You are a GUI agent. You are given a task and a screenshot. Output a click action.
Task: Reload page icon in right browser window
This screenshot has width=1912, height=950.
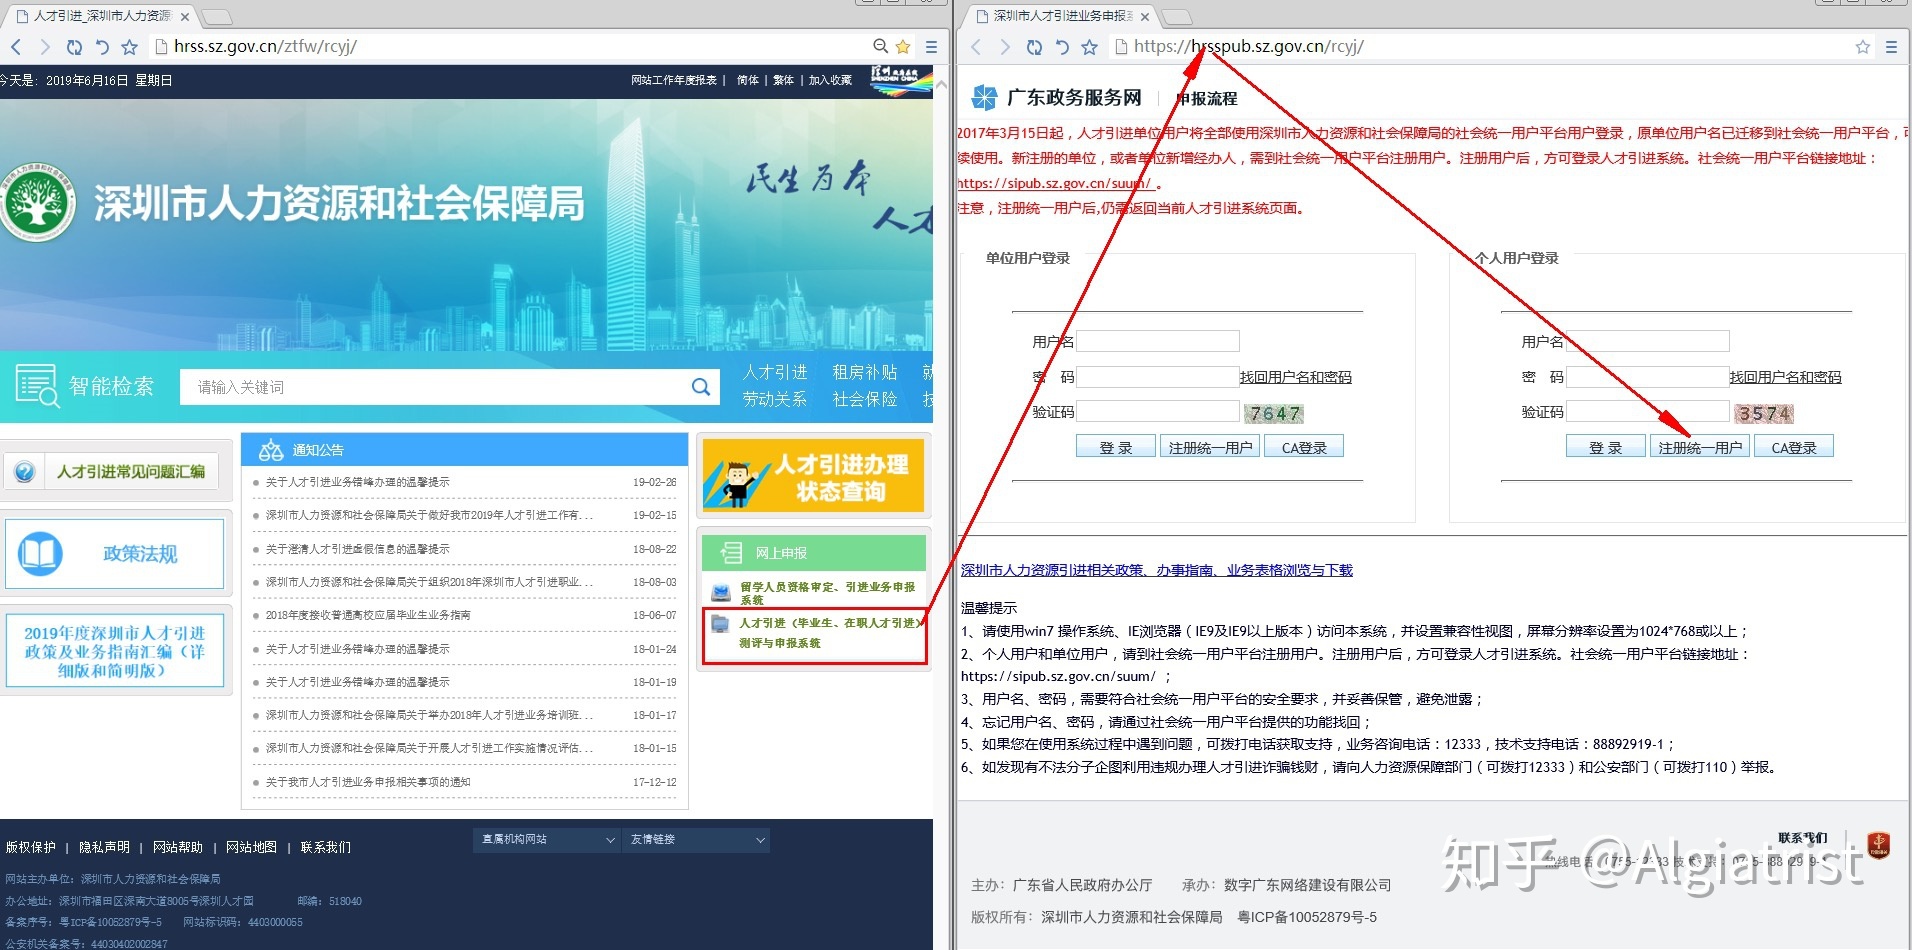click(1034, 47)
